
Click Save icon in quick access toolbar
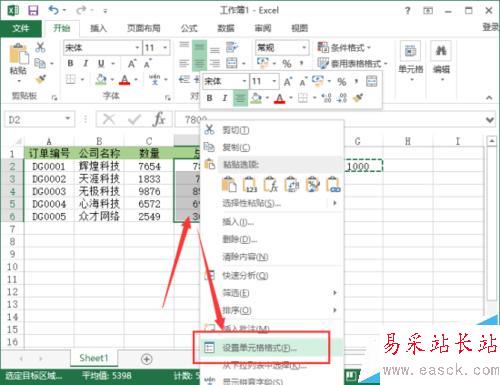click(x=33, y=11)
